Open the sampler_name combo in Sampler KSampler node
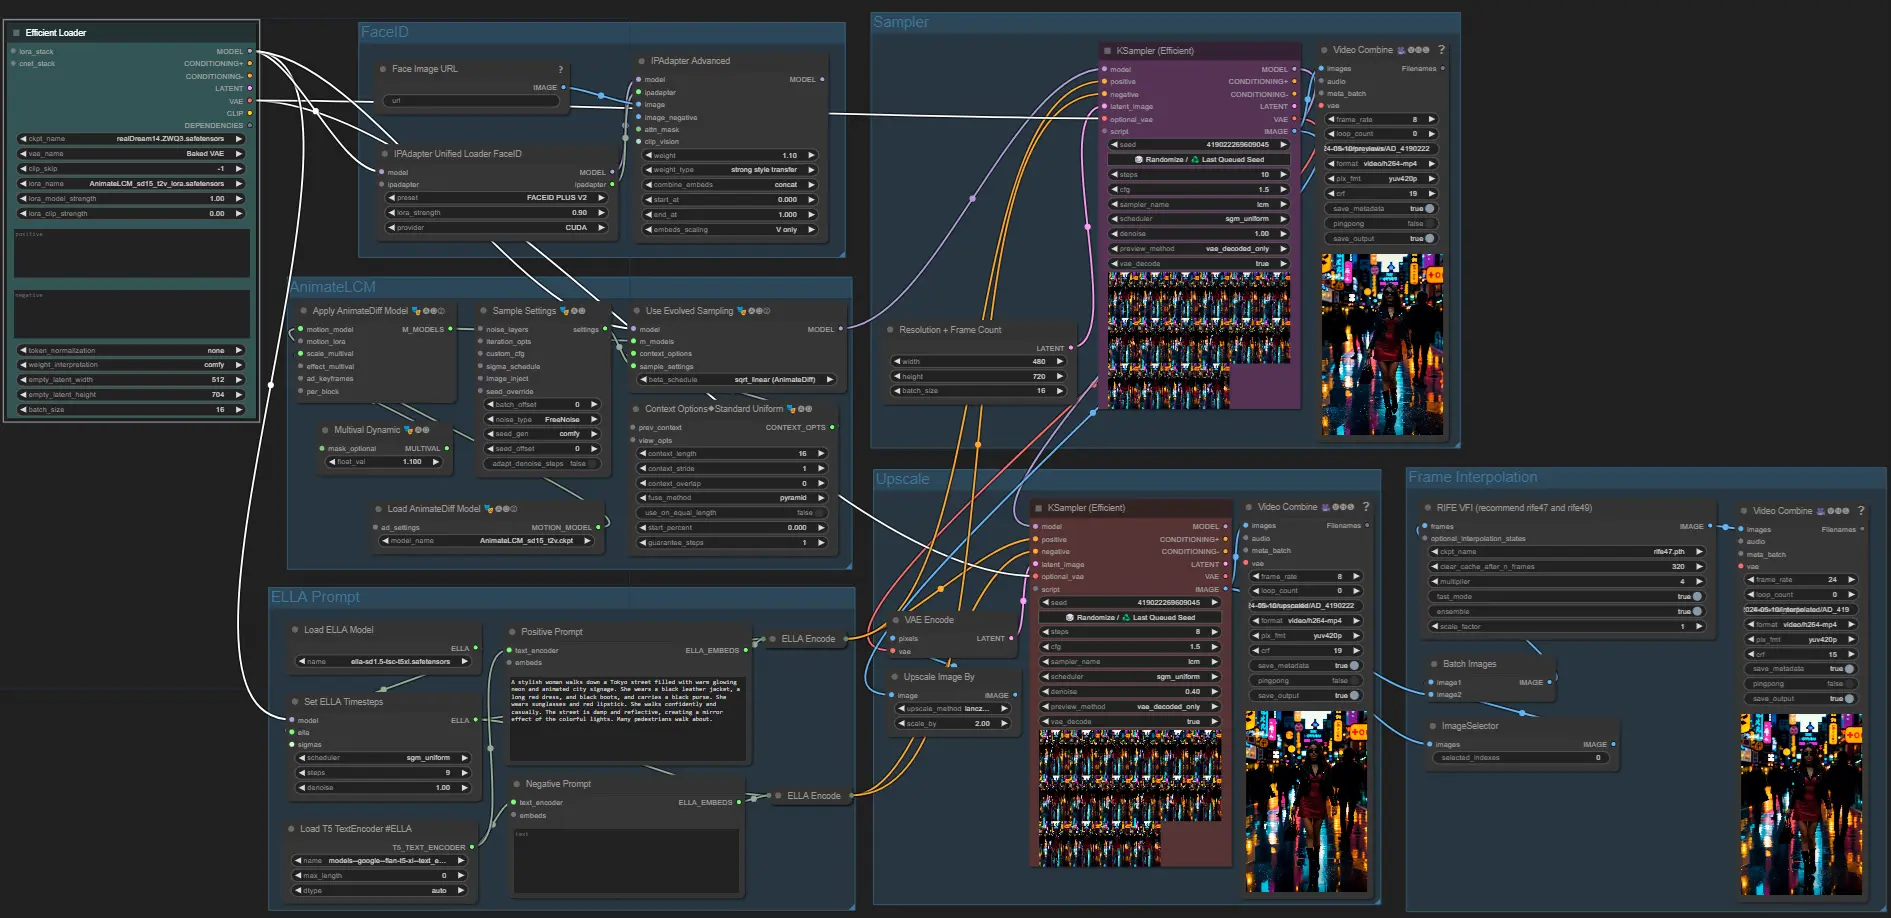Image resolution: width=1891 pixels, height=918 pixels. point(1199,204)
